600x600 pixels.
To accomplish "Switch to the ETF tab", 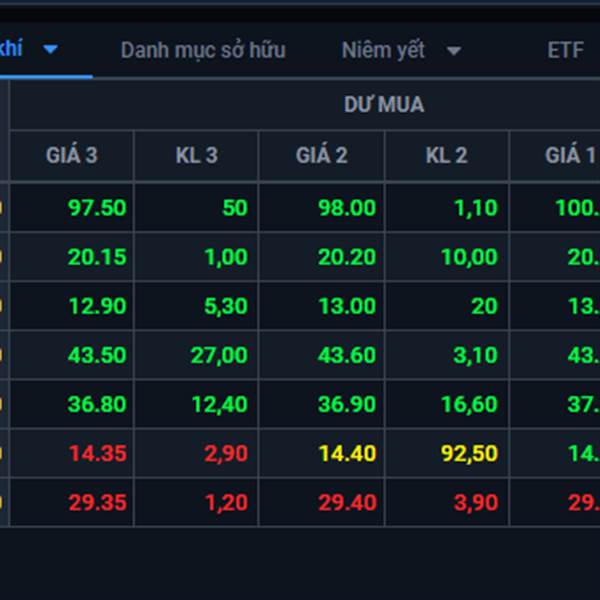I will (x=565, y=50).
